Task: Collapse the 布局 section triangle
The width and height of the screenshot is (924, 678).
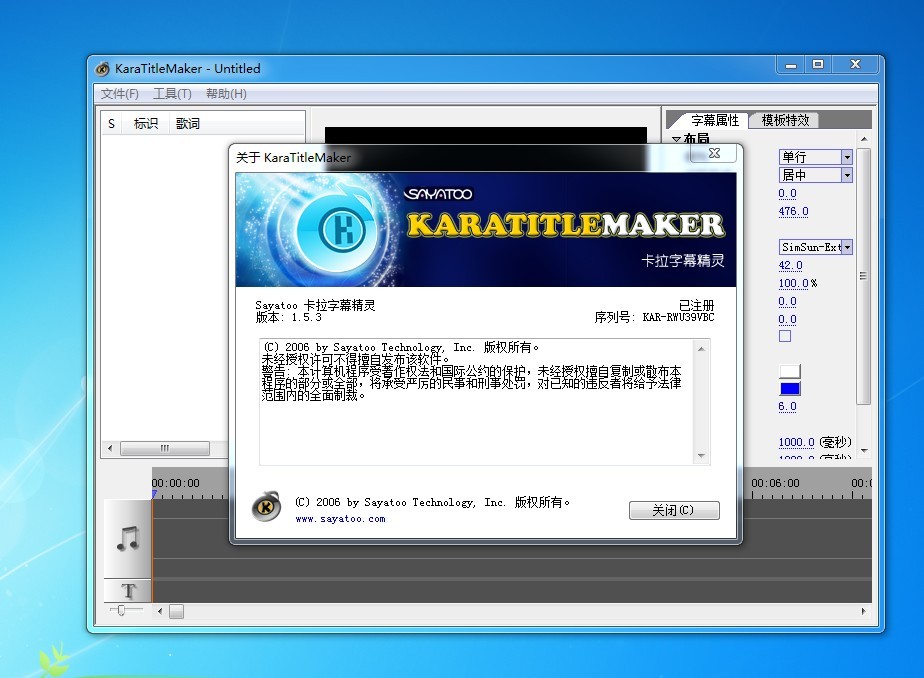Action: click(x=676, y=140)
